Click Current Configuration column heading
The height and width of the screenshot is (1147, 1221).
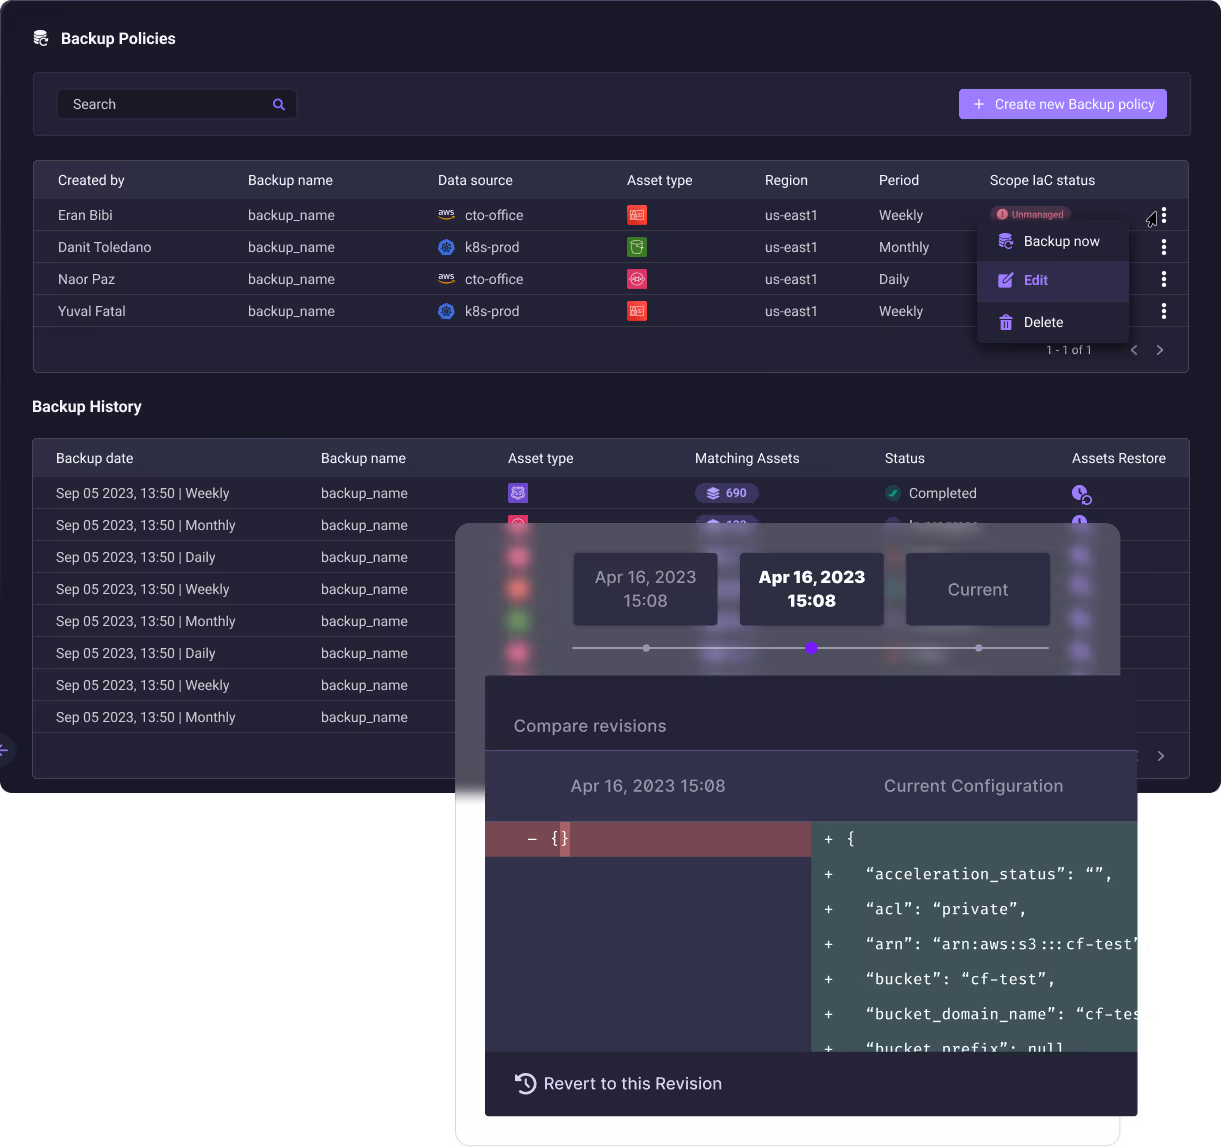[973, 786]
